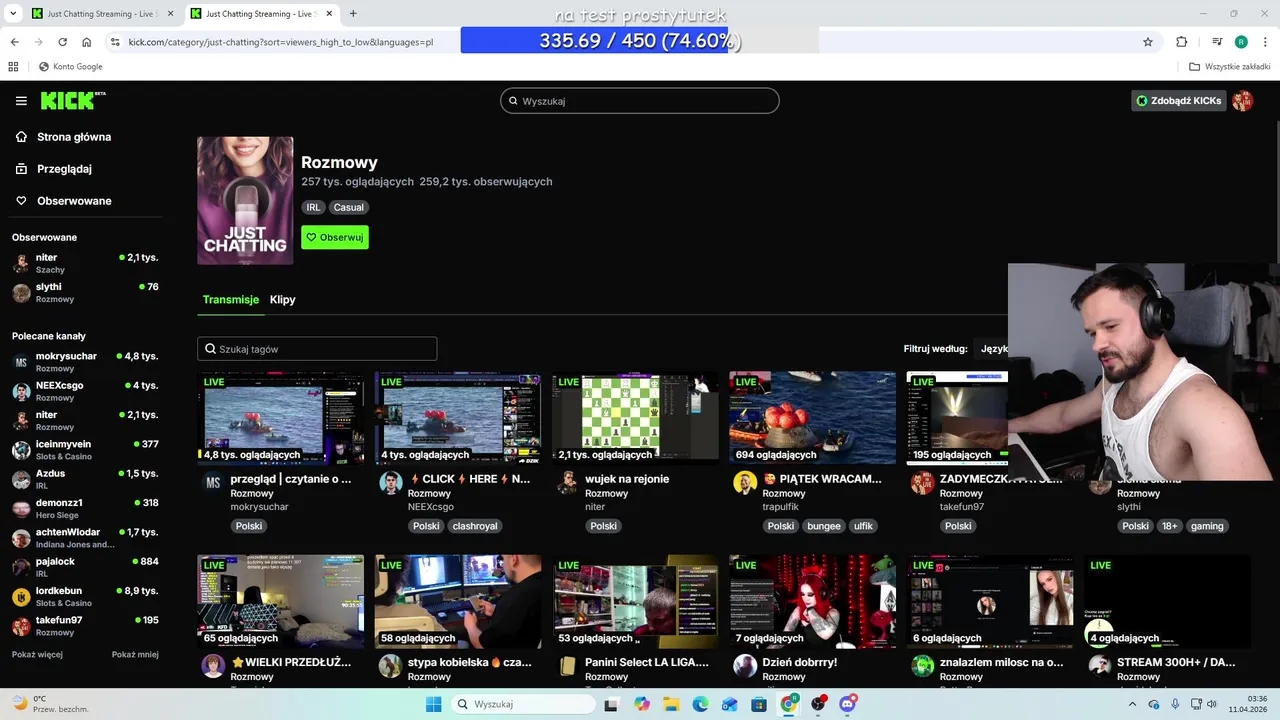
Task: Collapse list with Pokaż mniej
Action: tap(135, 654)
